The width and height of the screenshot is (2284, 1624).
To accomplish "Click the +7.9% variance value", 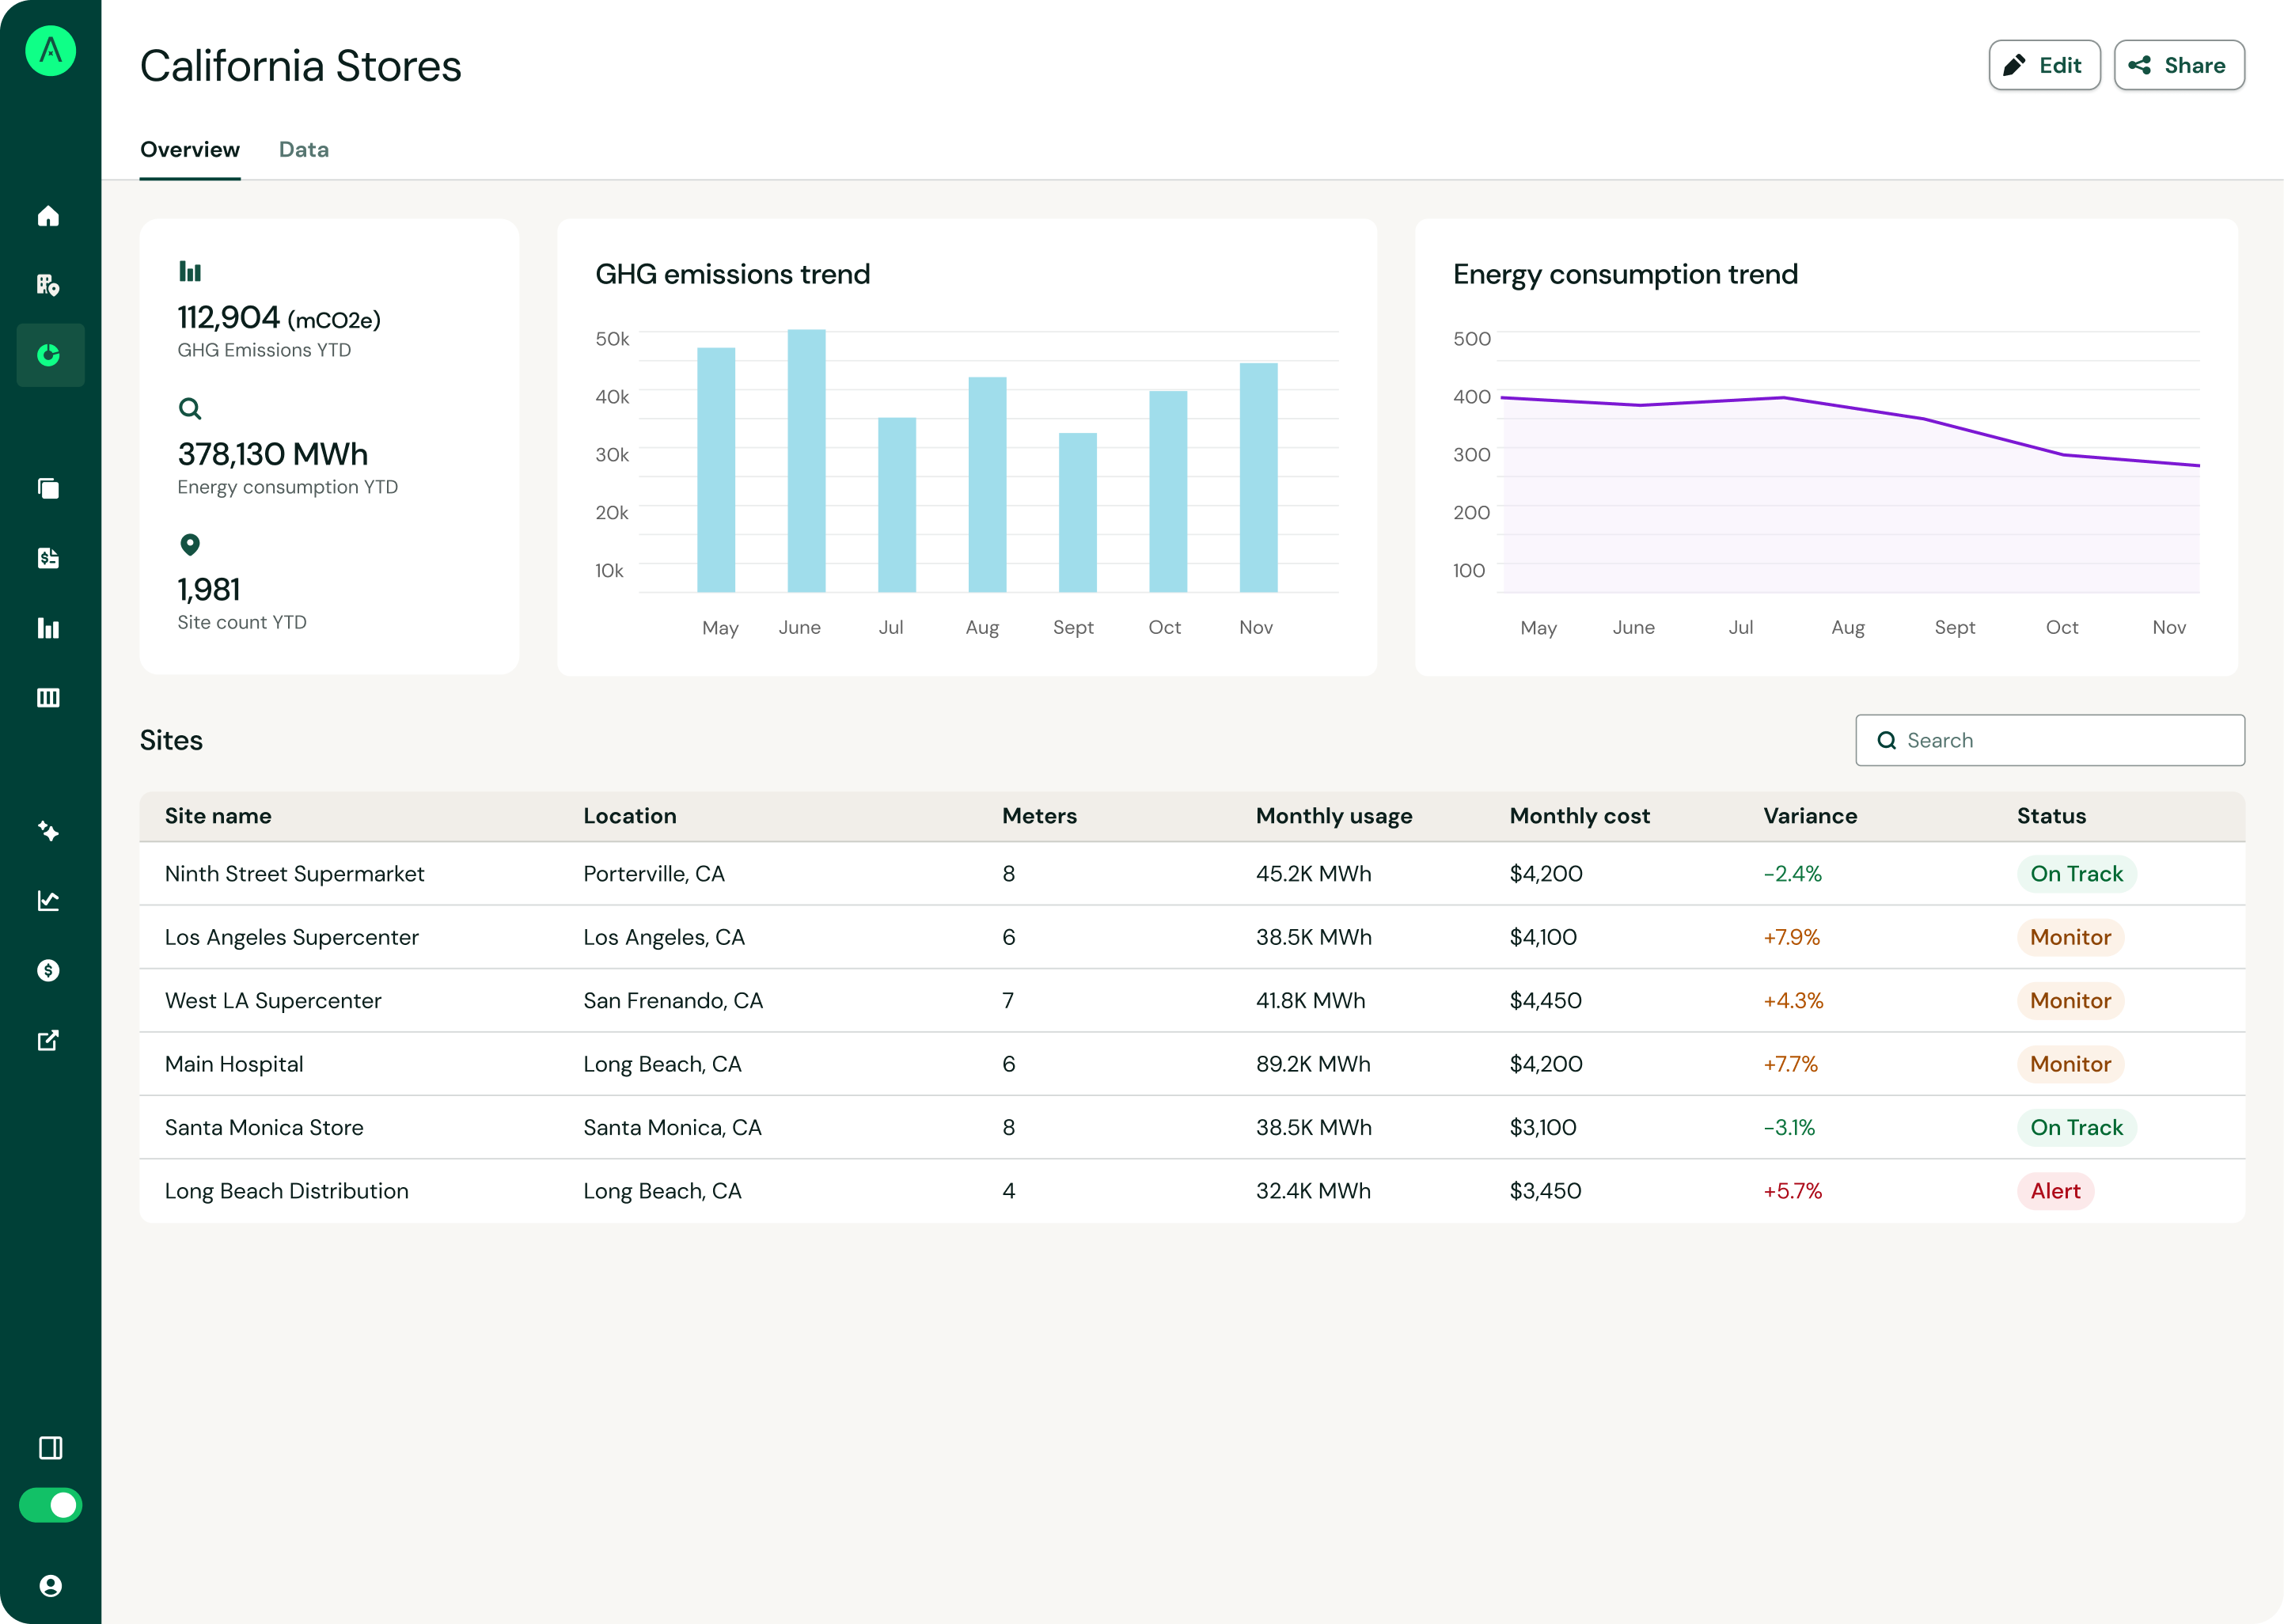I will (x=1791, y=937).
